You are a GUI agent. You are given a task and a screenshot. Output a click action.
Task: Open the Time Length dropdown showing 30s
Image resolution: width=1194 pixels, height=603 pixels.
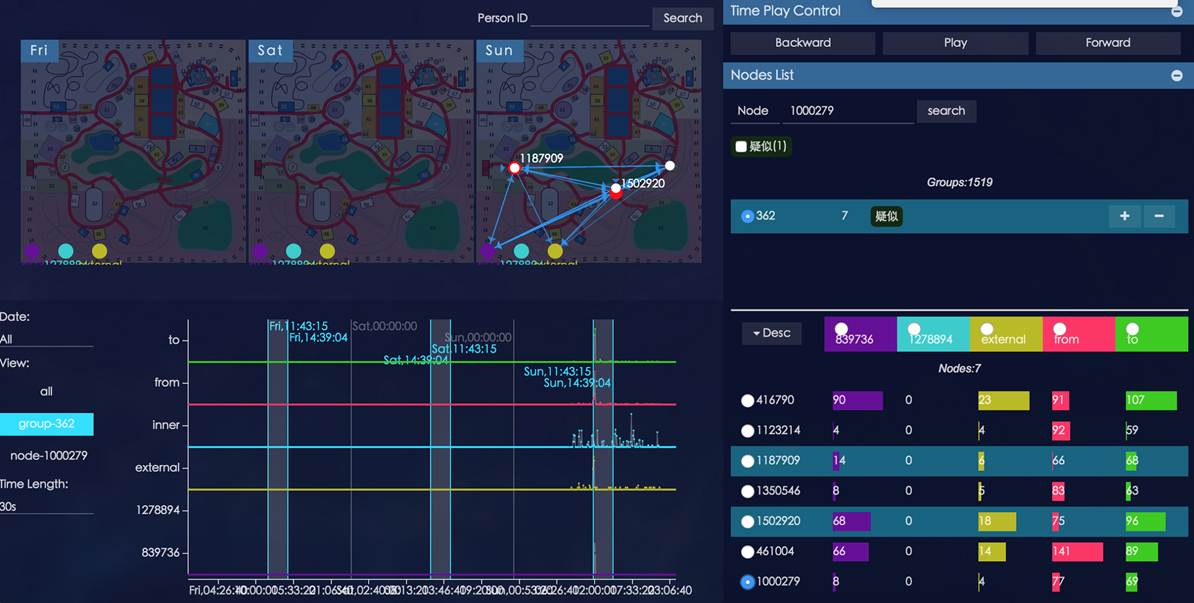[46, 506]
